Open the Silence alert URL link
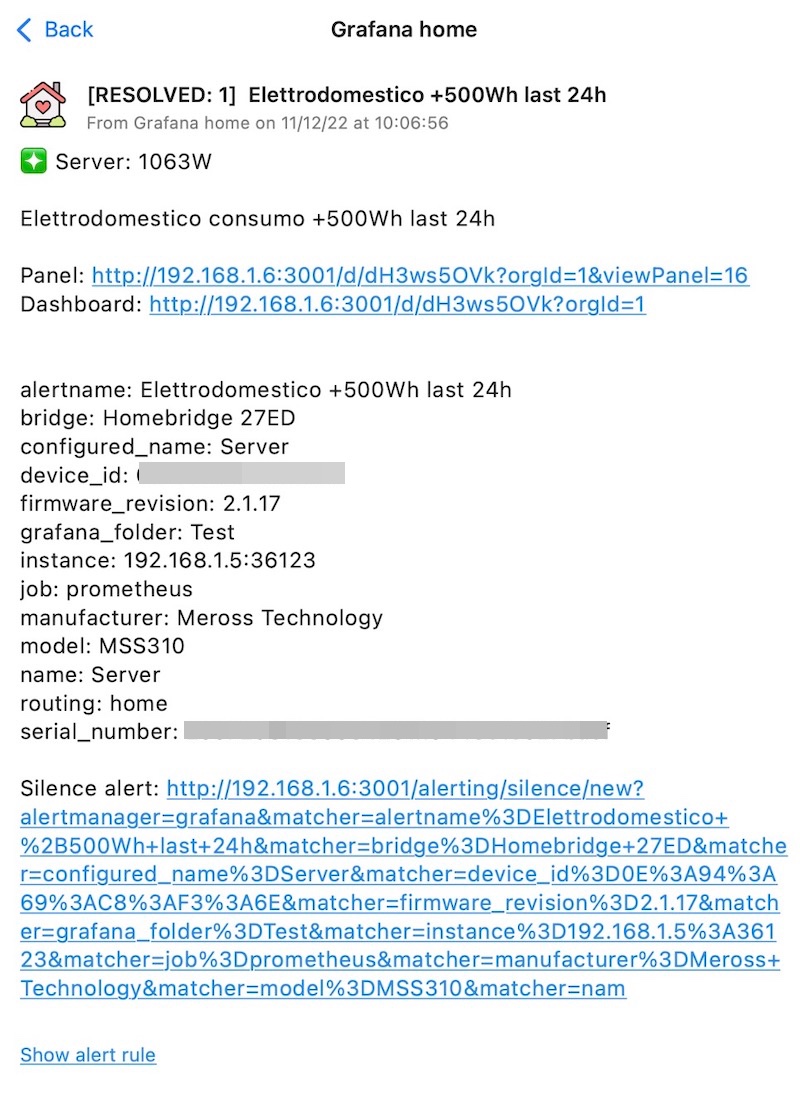 (x=403, y=888)
